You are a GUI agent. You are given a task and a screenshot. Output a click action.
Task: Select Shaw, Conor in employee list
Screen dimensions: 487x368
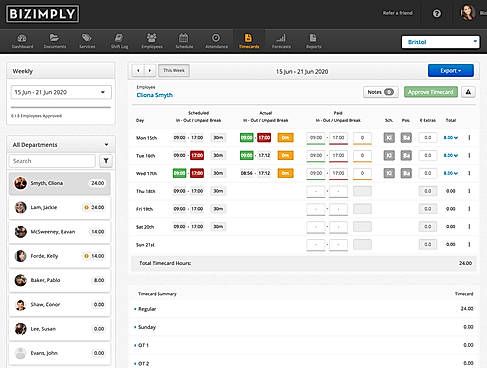click(x=60, y=305)
